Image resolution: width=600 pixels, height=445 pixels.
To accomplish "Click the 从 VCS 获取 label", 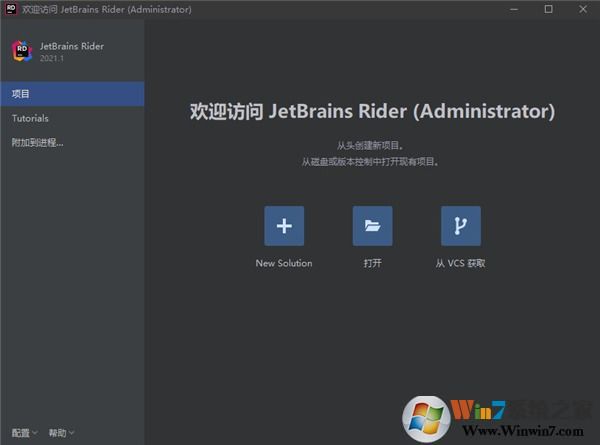I will [x=460, y=263].
